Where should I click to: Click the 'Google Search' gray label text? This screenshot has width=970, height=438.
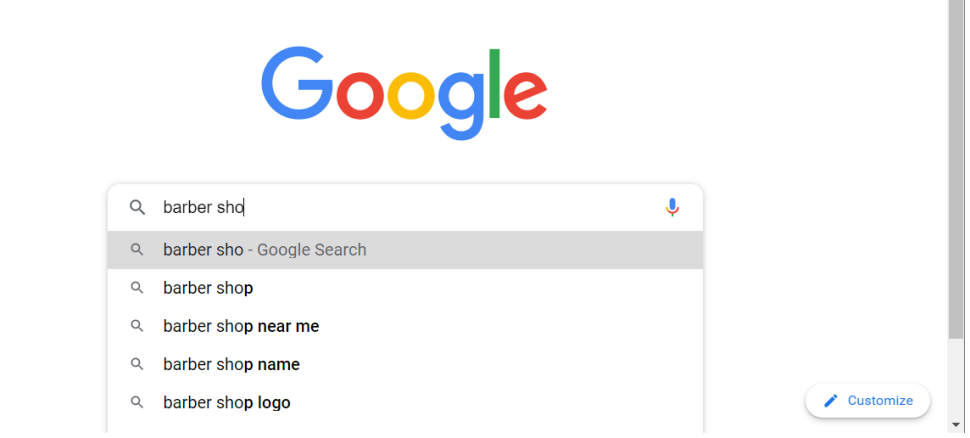point(311,250)
